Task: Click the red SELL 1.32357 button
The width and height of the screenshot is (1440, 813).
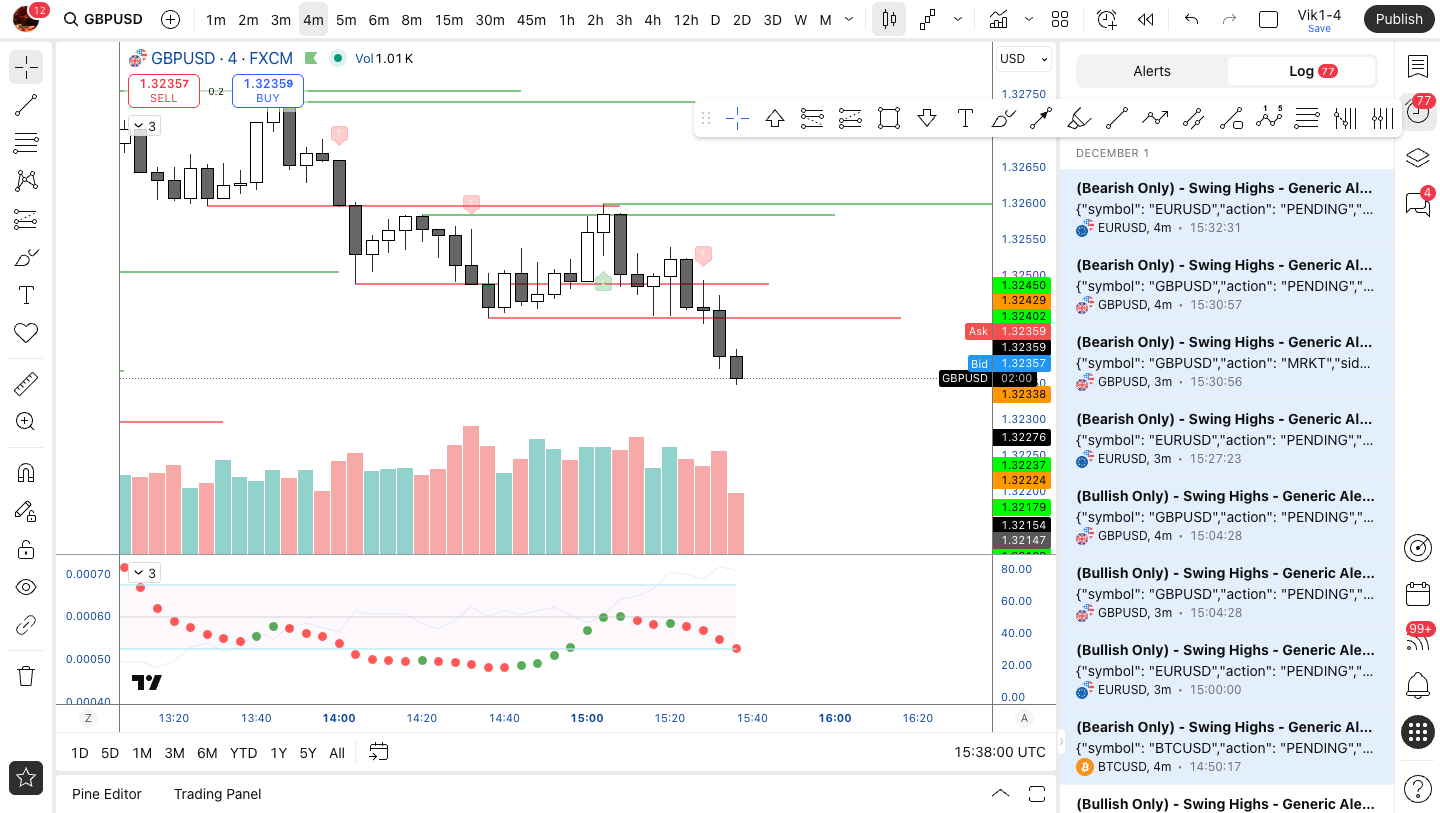Action: click(163, 91)
